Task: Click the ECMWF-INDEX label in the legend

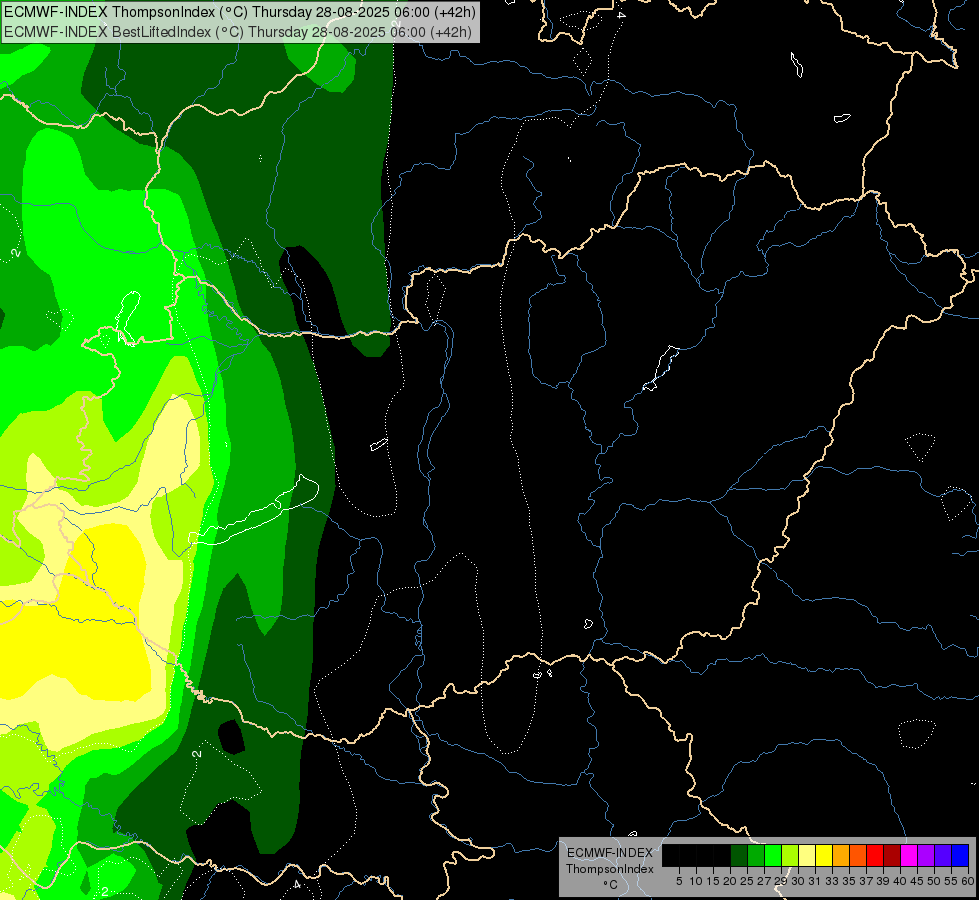Action: [x=610, y=853]
